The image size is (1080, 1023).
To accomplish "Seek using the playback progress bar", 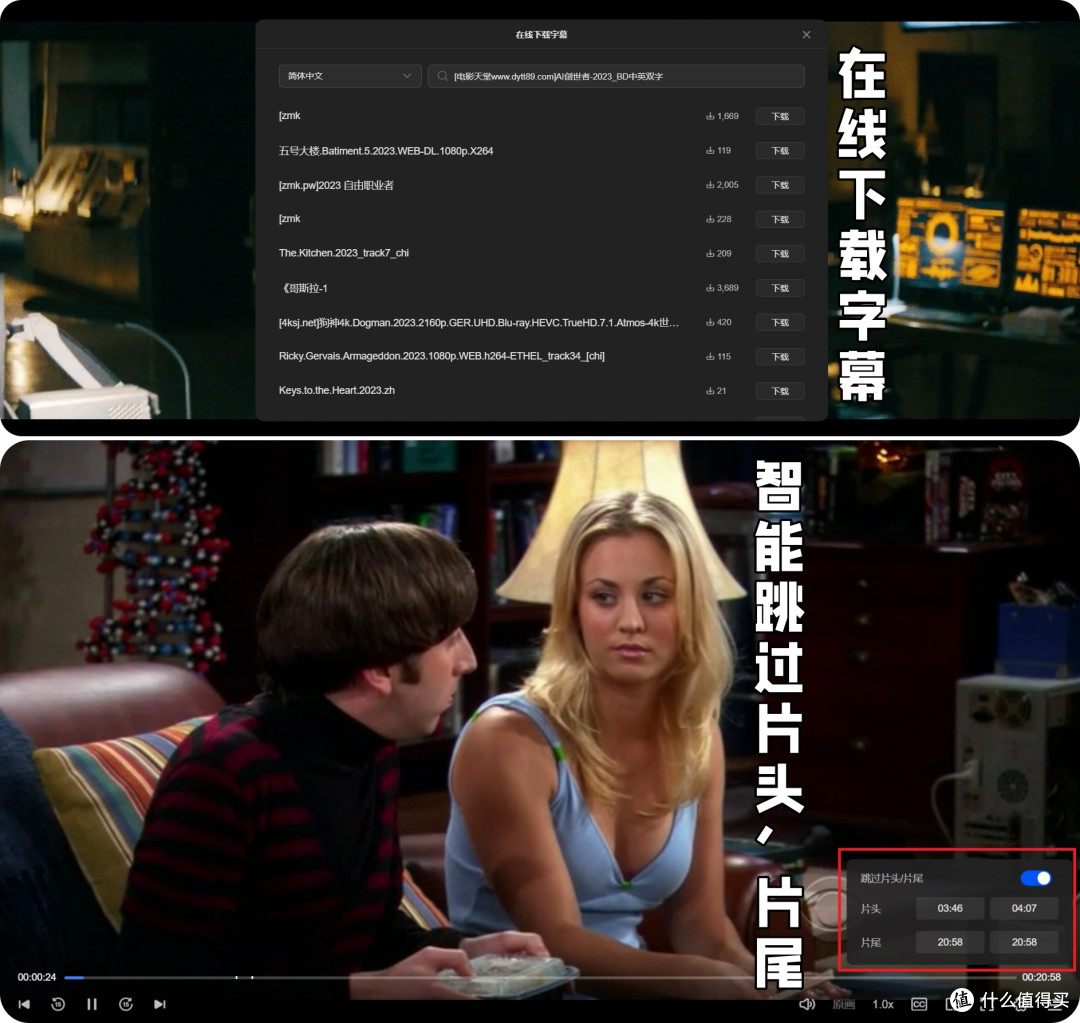I will click(x=540, y=977).
